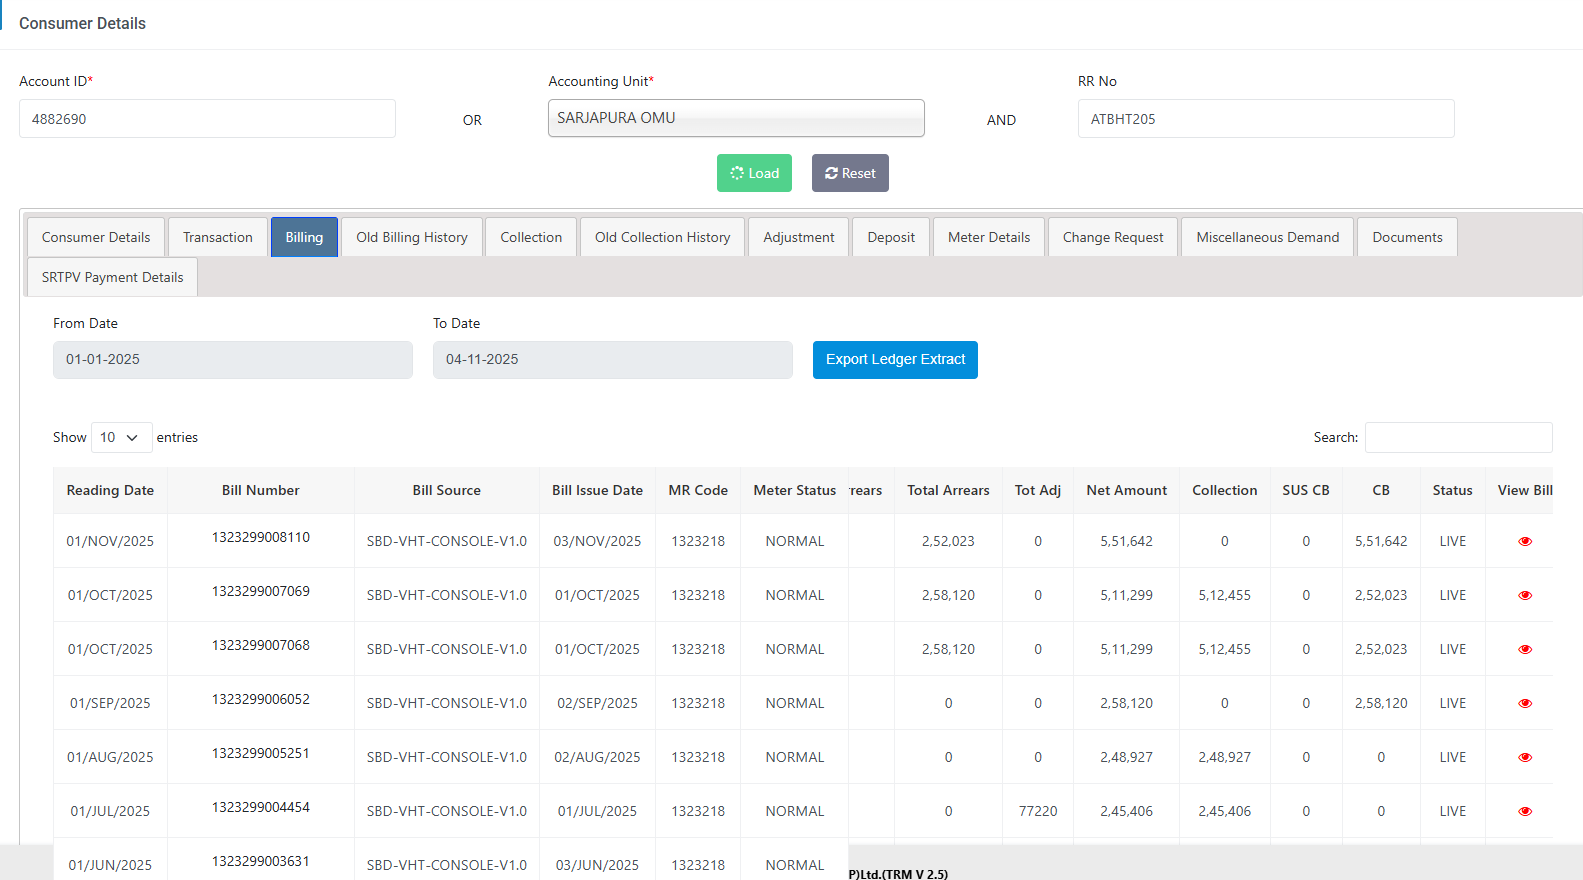Open the Show entries count dropdown
This screenshot has width=1583, height=880.
121,437
